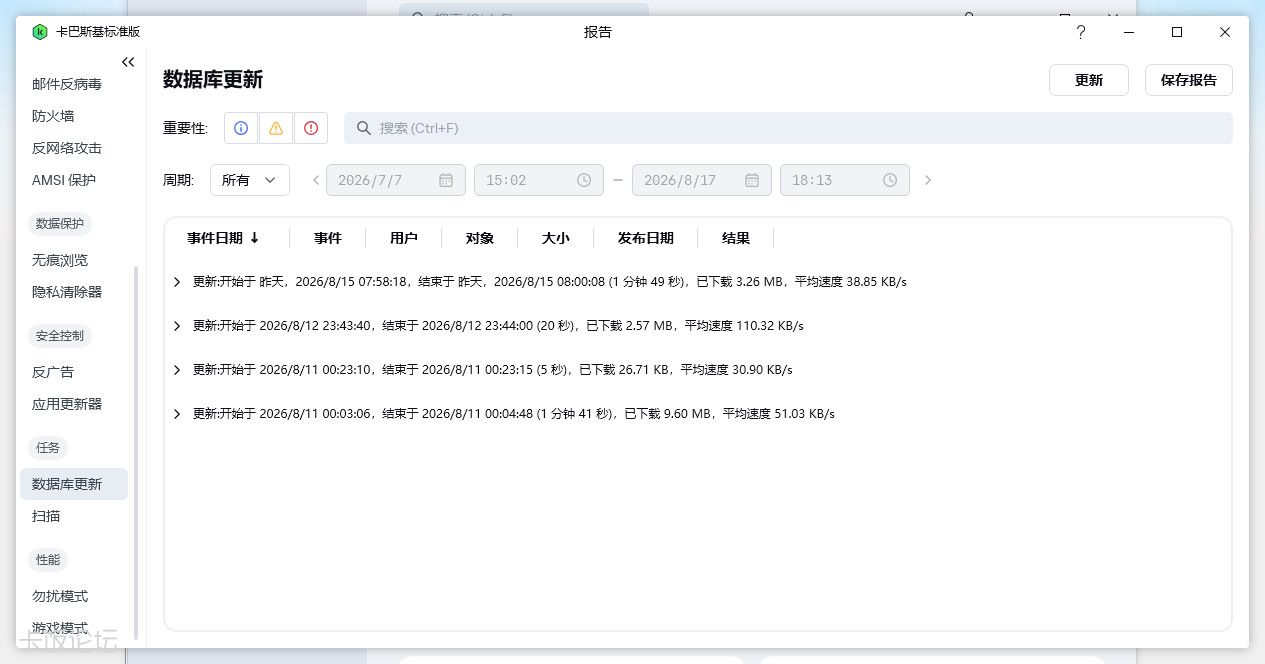The width and height of the screenshot is (1265, 664).
Task: Open 扫描 in the sidebar
Action: pos(46,516)
